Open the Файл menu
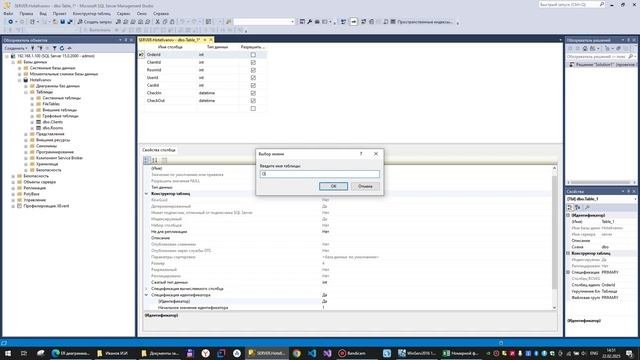The image size is (640, 360). coord(8,13)
